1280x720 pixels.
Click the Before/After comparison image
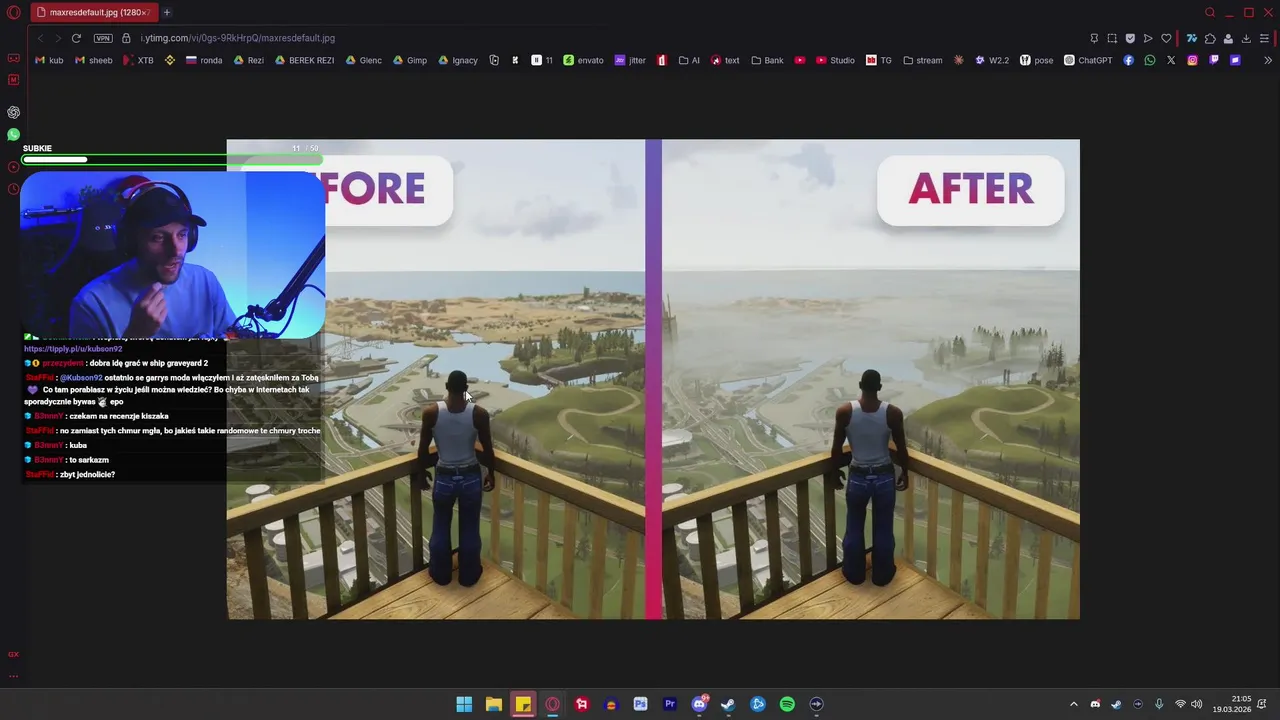(653, 379)
